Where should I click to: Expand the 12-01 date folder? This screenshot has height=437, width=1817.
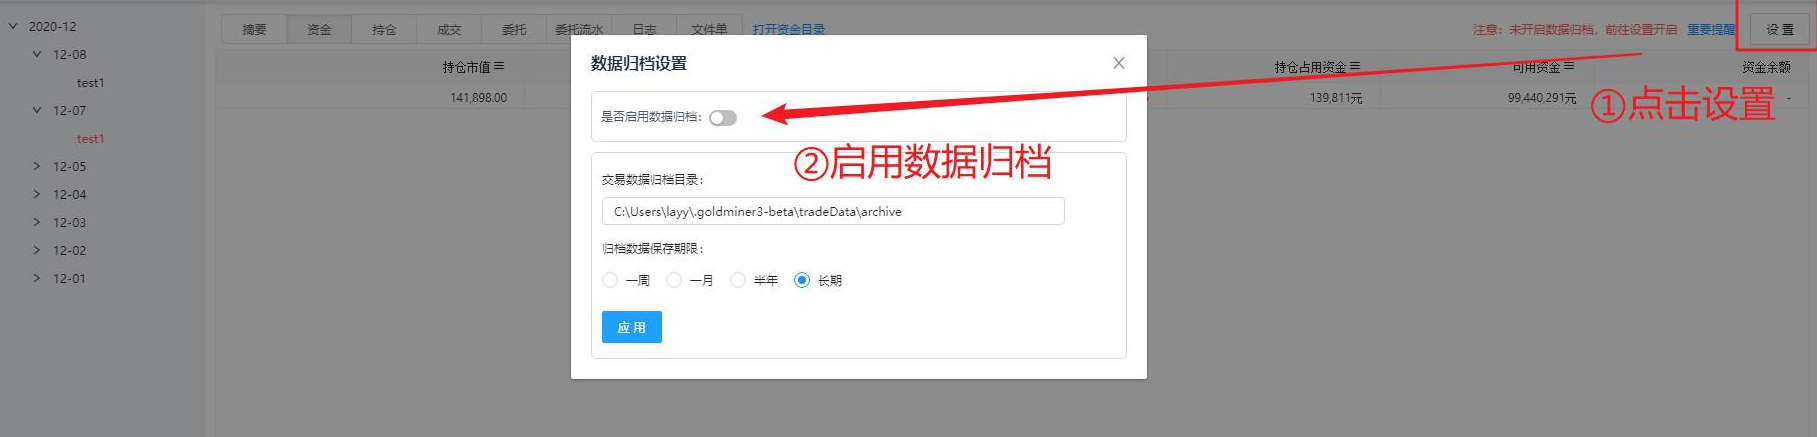point(37,278)
